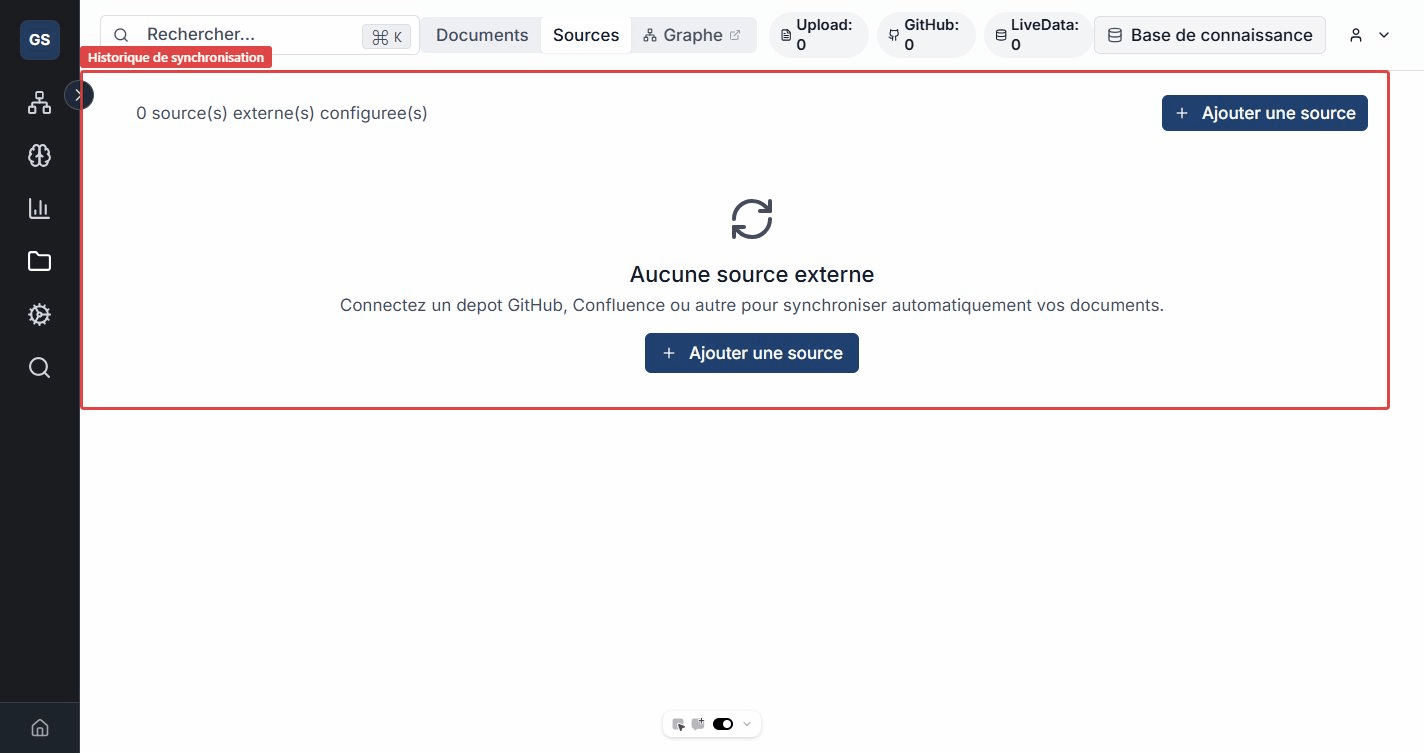Screen dimensions: 1424x753
Task: Open the Graphe tab
Action: [x=693, y=35]
